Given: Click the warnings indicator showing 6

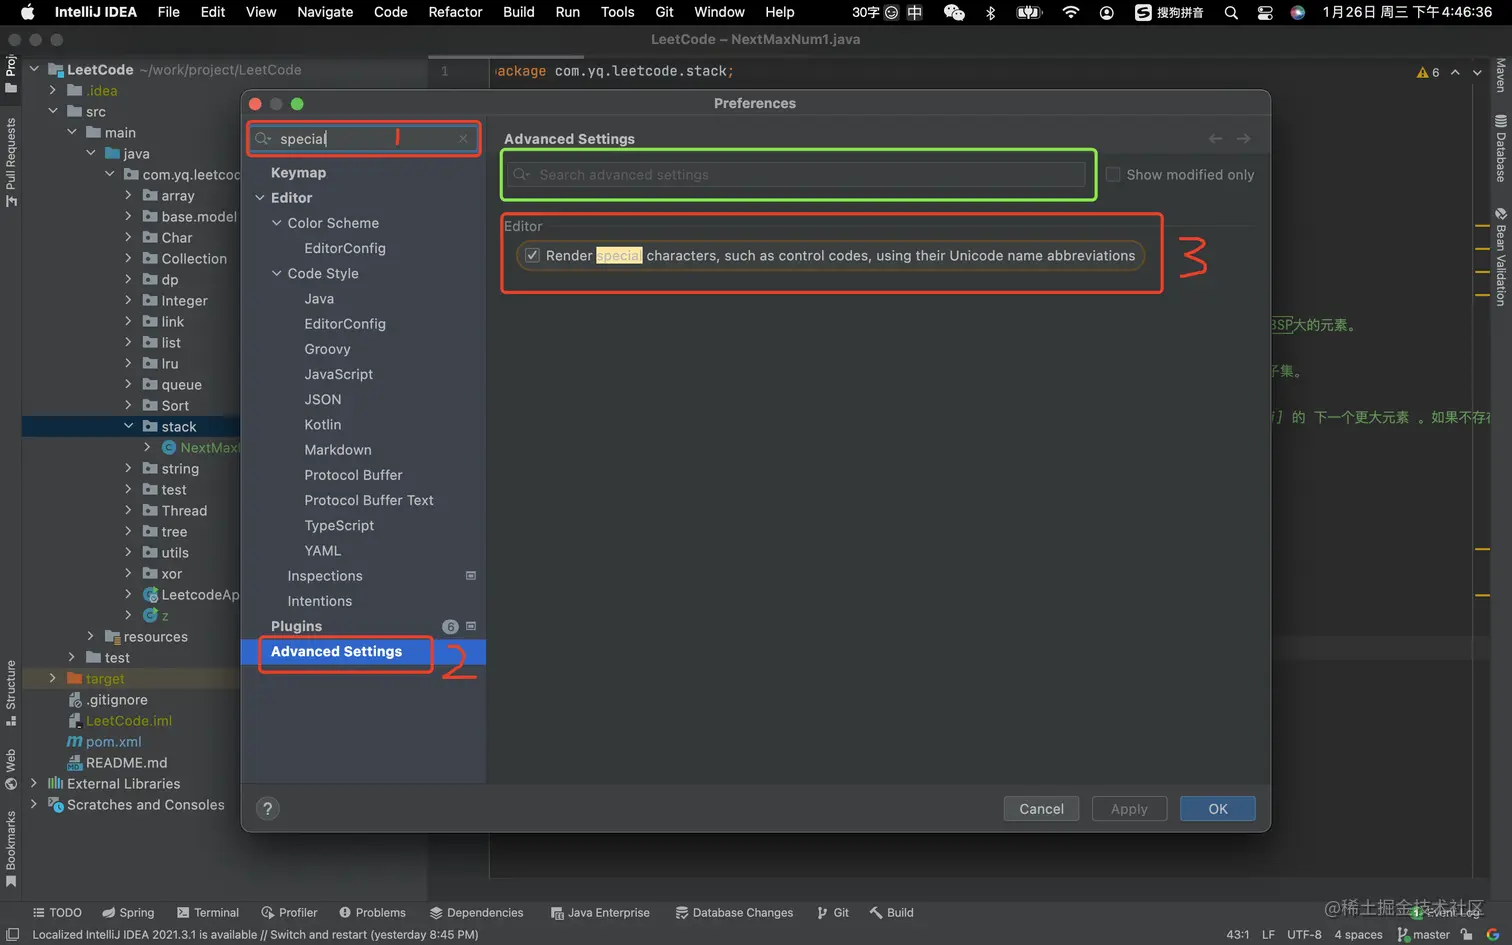Looking at the screenshot, I should point(1428,72).
